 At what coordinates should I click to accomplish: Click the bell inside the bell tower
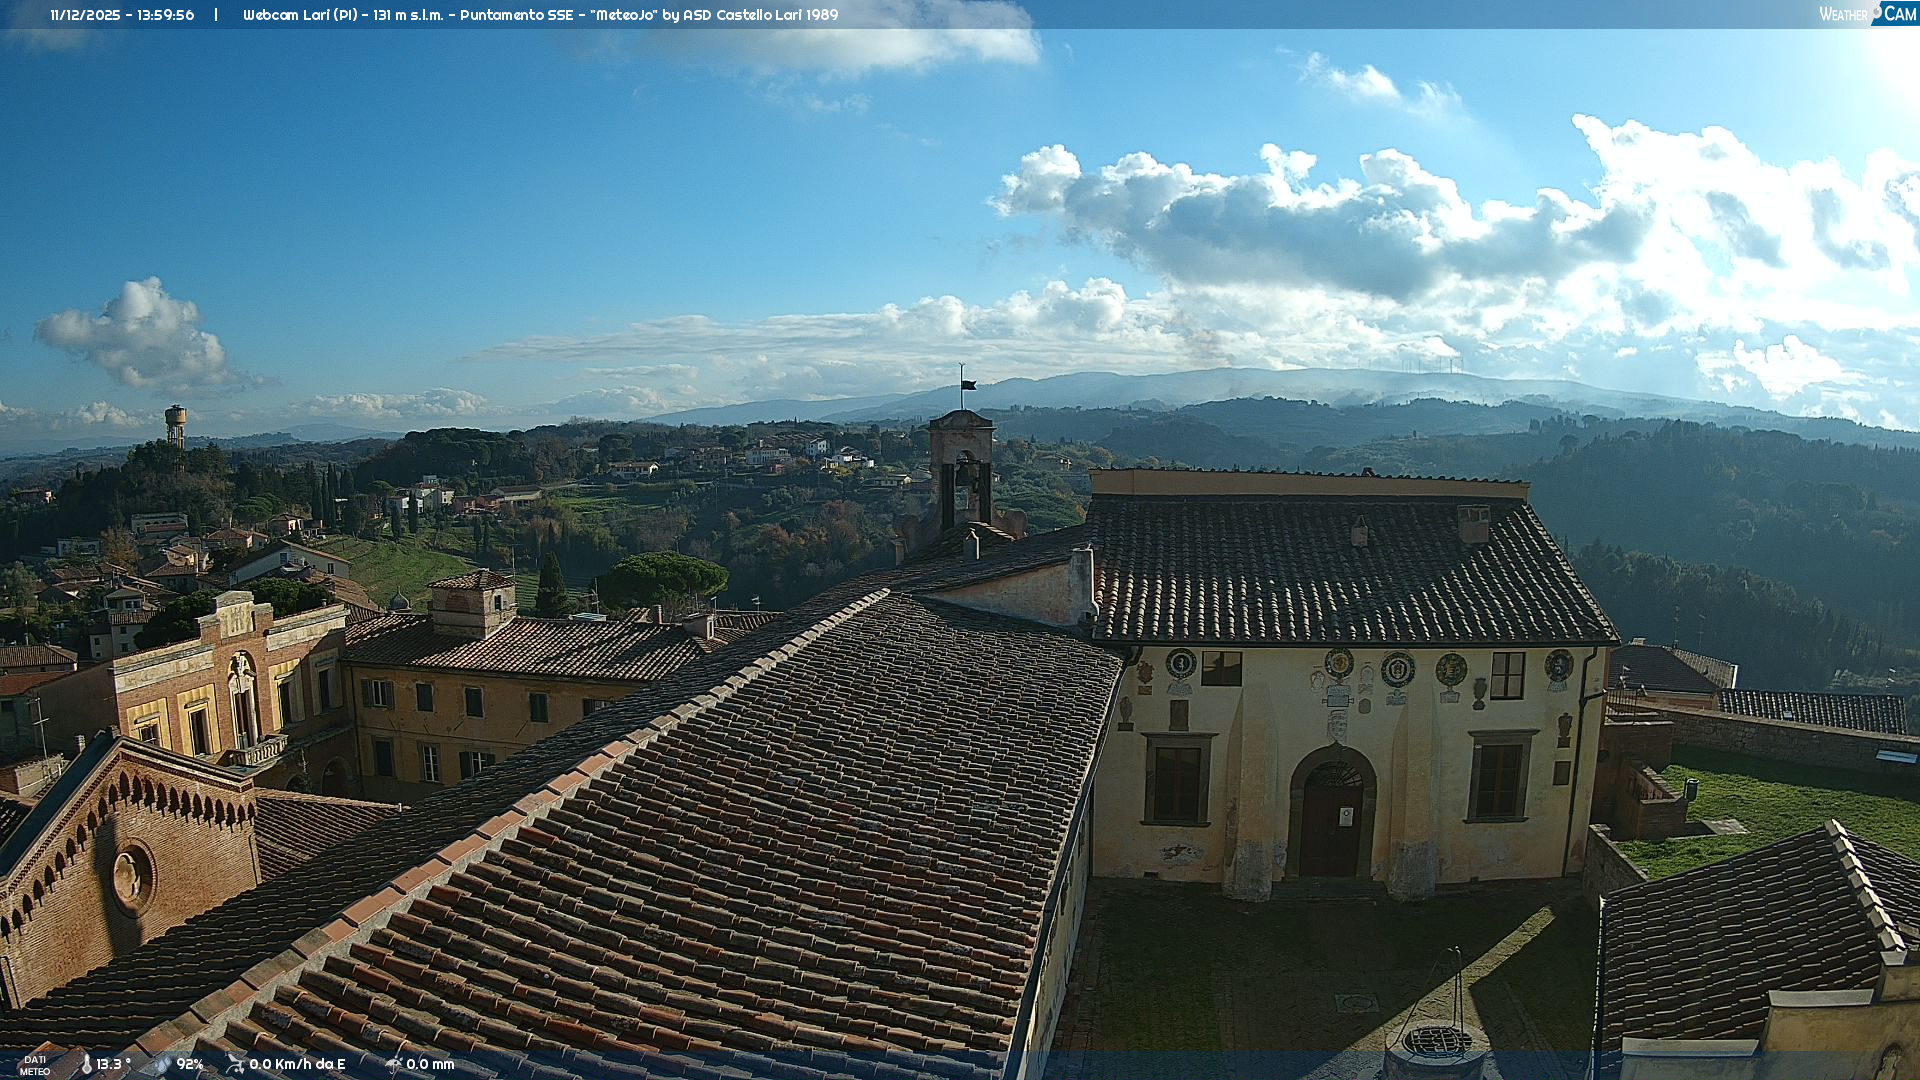[963, 477]
